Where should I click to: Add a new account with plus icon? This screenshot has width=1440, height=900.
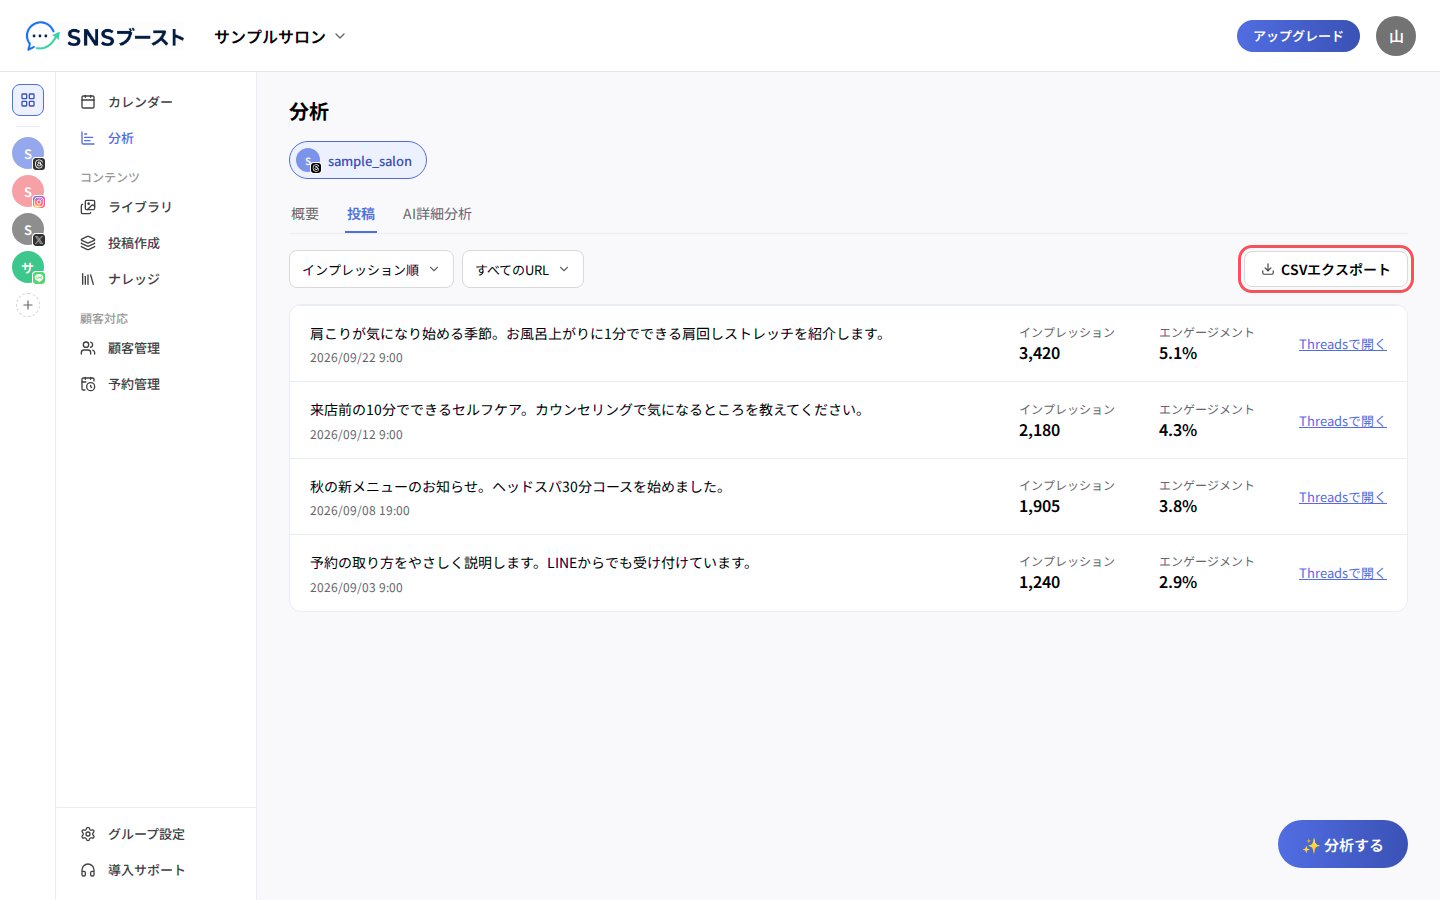point(28,305)
